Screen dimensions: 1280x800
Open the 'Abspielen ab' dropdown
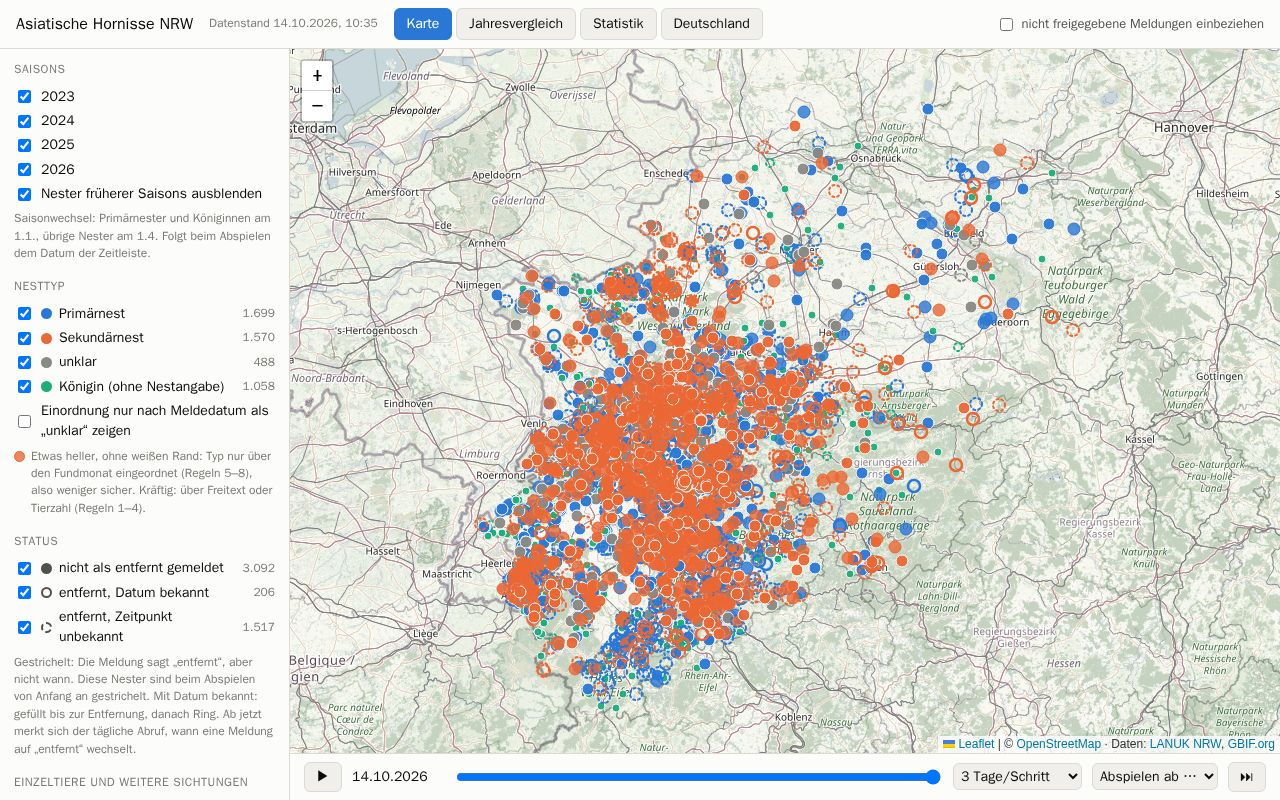tap(1155, 777)
